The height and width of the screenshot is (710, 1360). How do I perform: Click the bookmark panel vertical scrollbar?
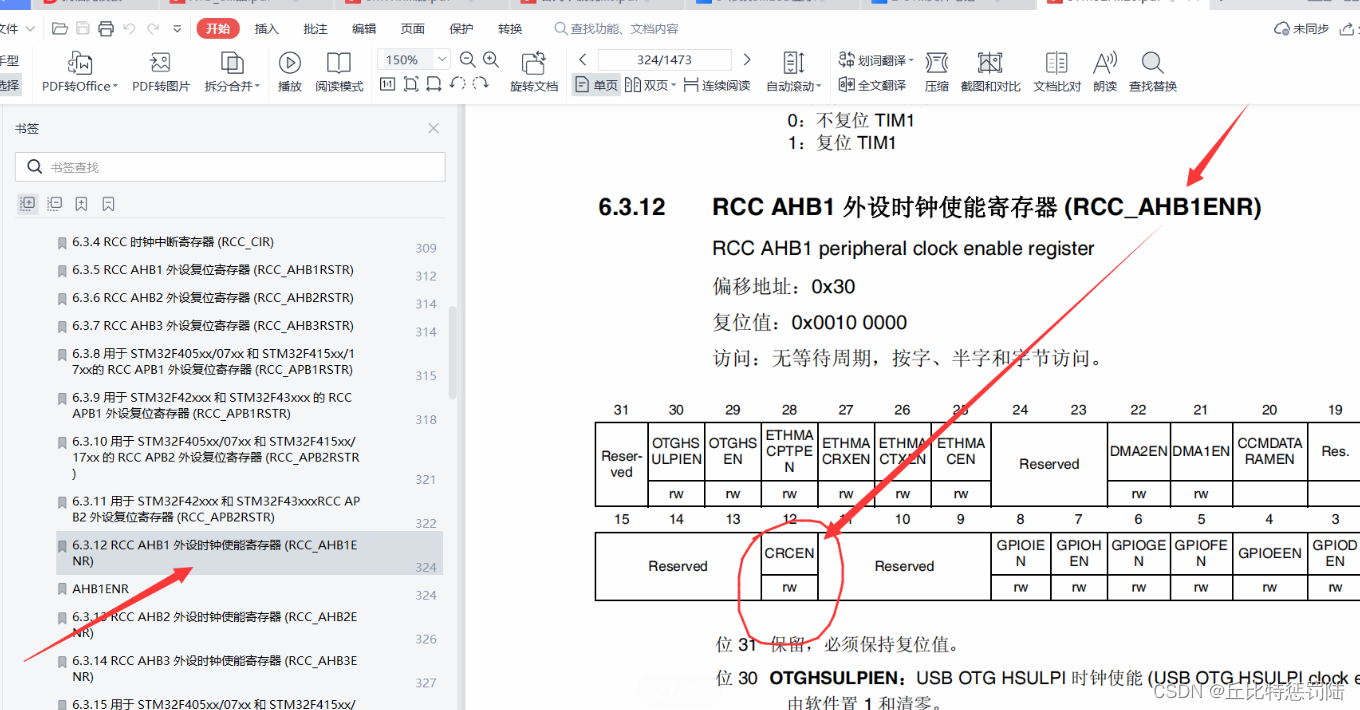point(453,352)
